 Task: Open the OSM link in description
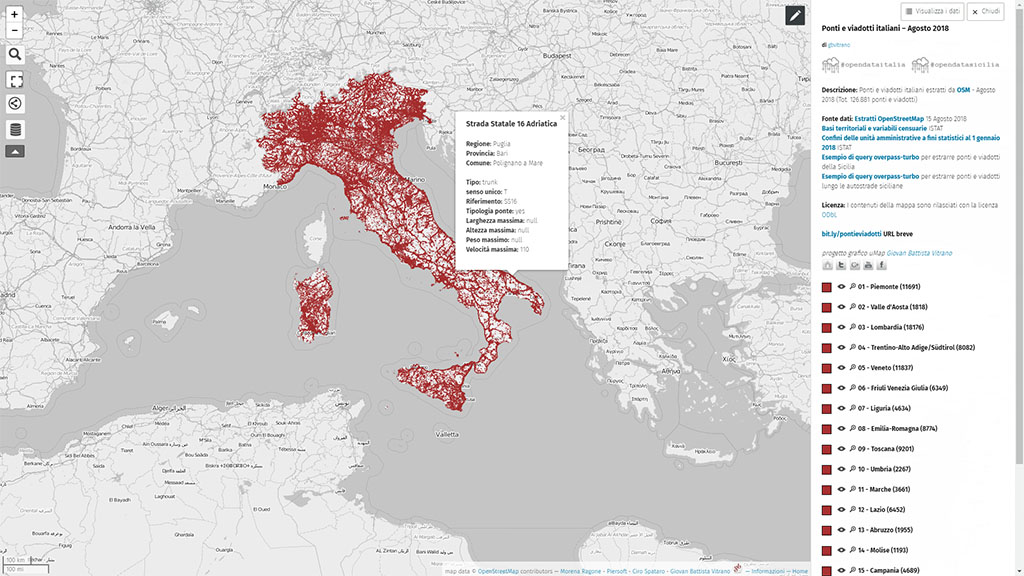point(963,90)
